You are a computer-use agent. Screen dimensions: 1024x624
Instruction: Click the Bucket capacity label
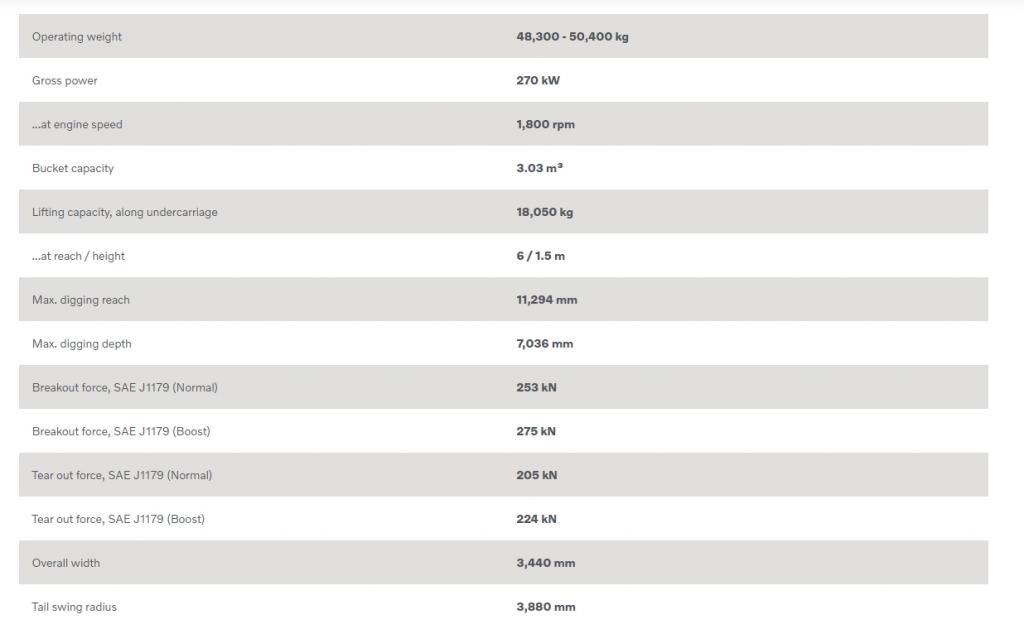point(72,168)
